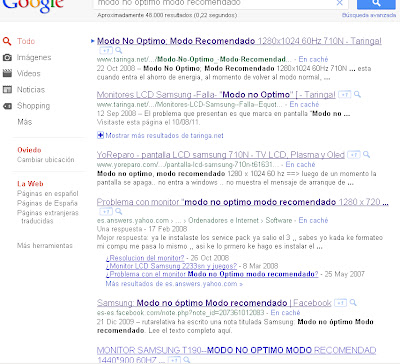Expand Mostrar más resultados de taringa.net plus icon

[100, 135]
